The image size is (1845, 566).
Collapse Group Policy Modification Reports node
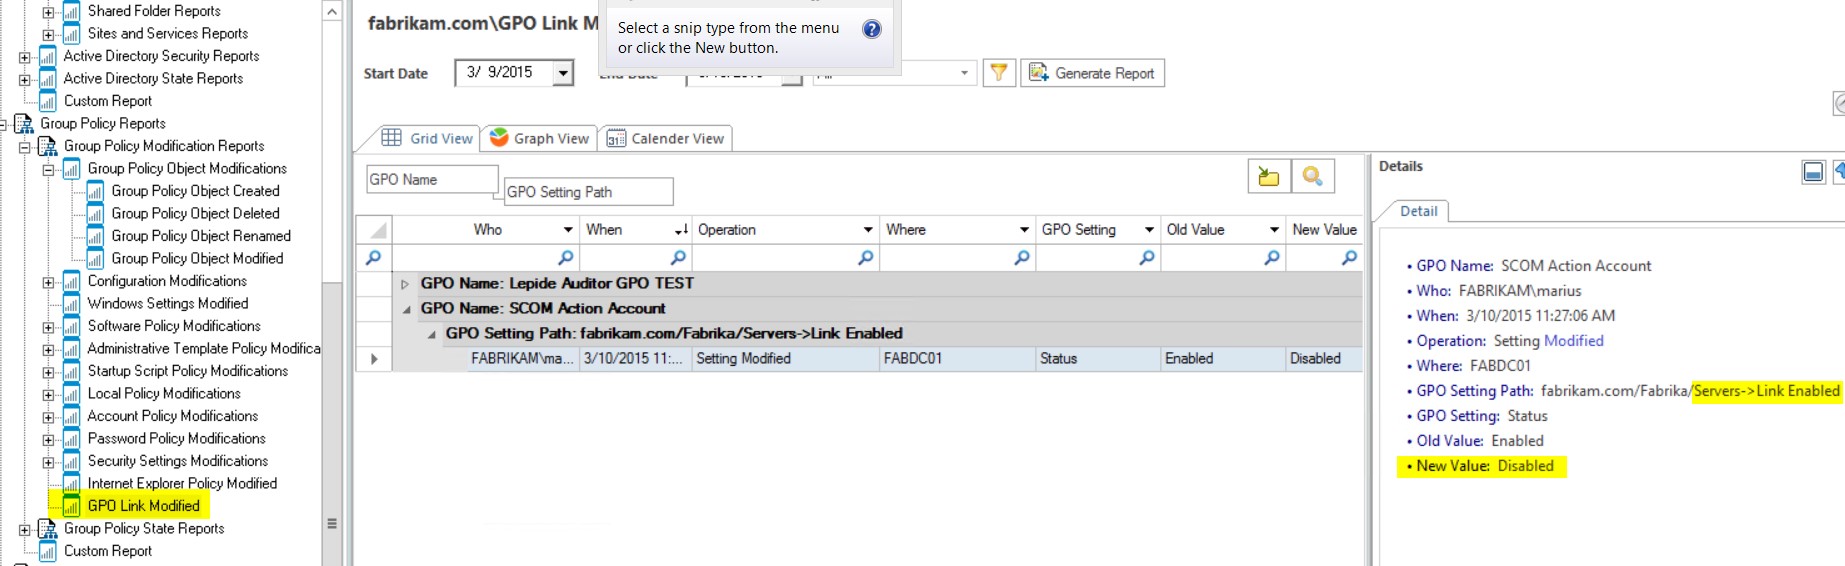[x=25, y=147]
